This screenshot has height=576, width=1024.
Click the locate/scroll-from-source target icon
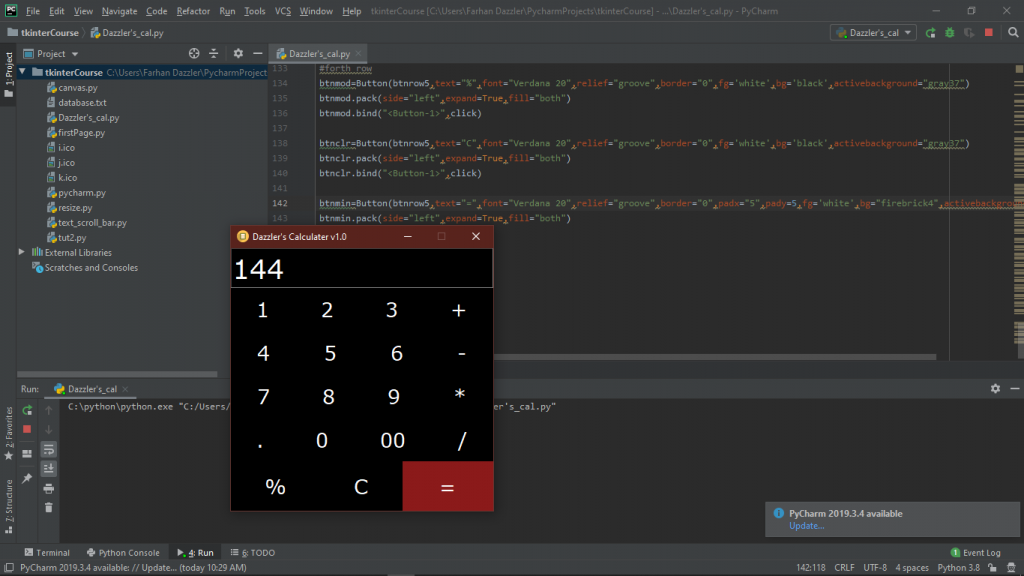click(194, 53)
